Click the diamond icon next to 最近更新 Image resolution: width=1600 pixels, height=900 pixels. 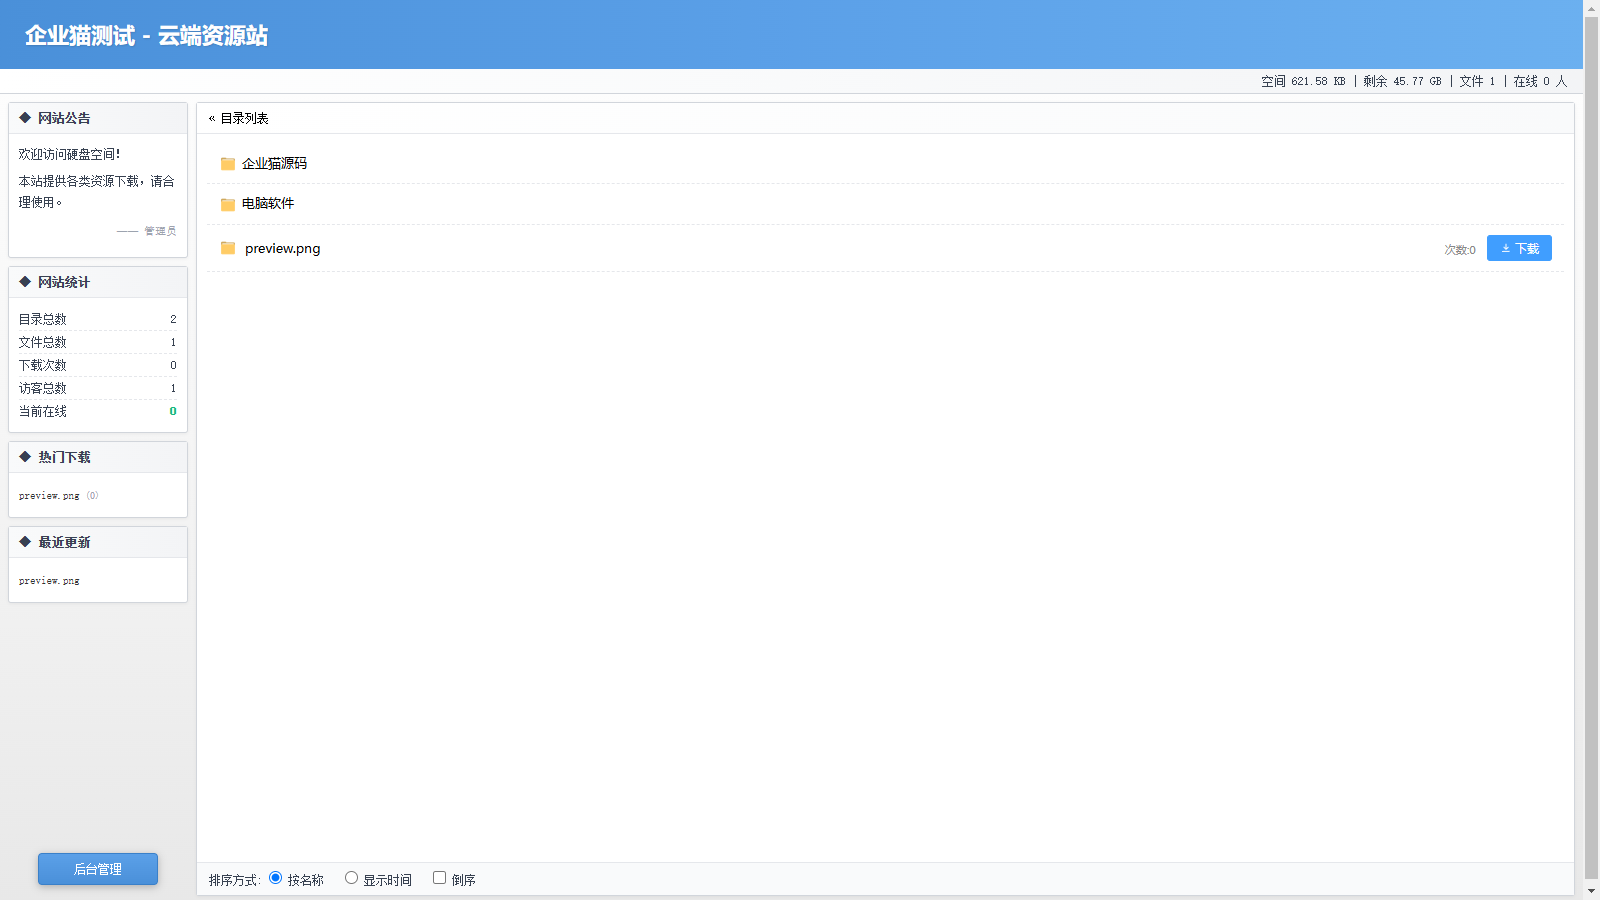[x=25, y=542]
